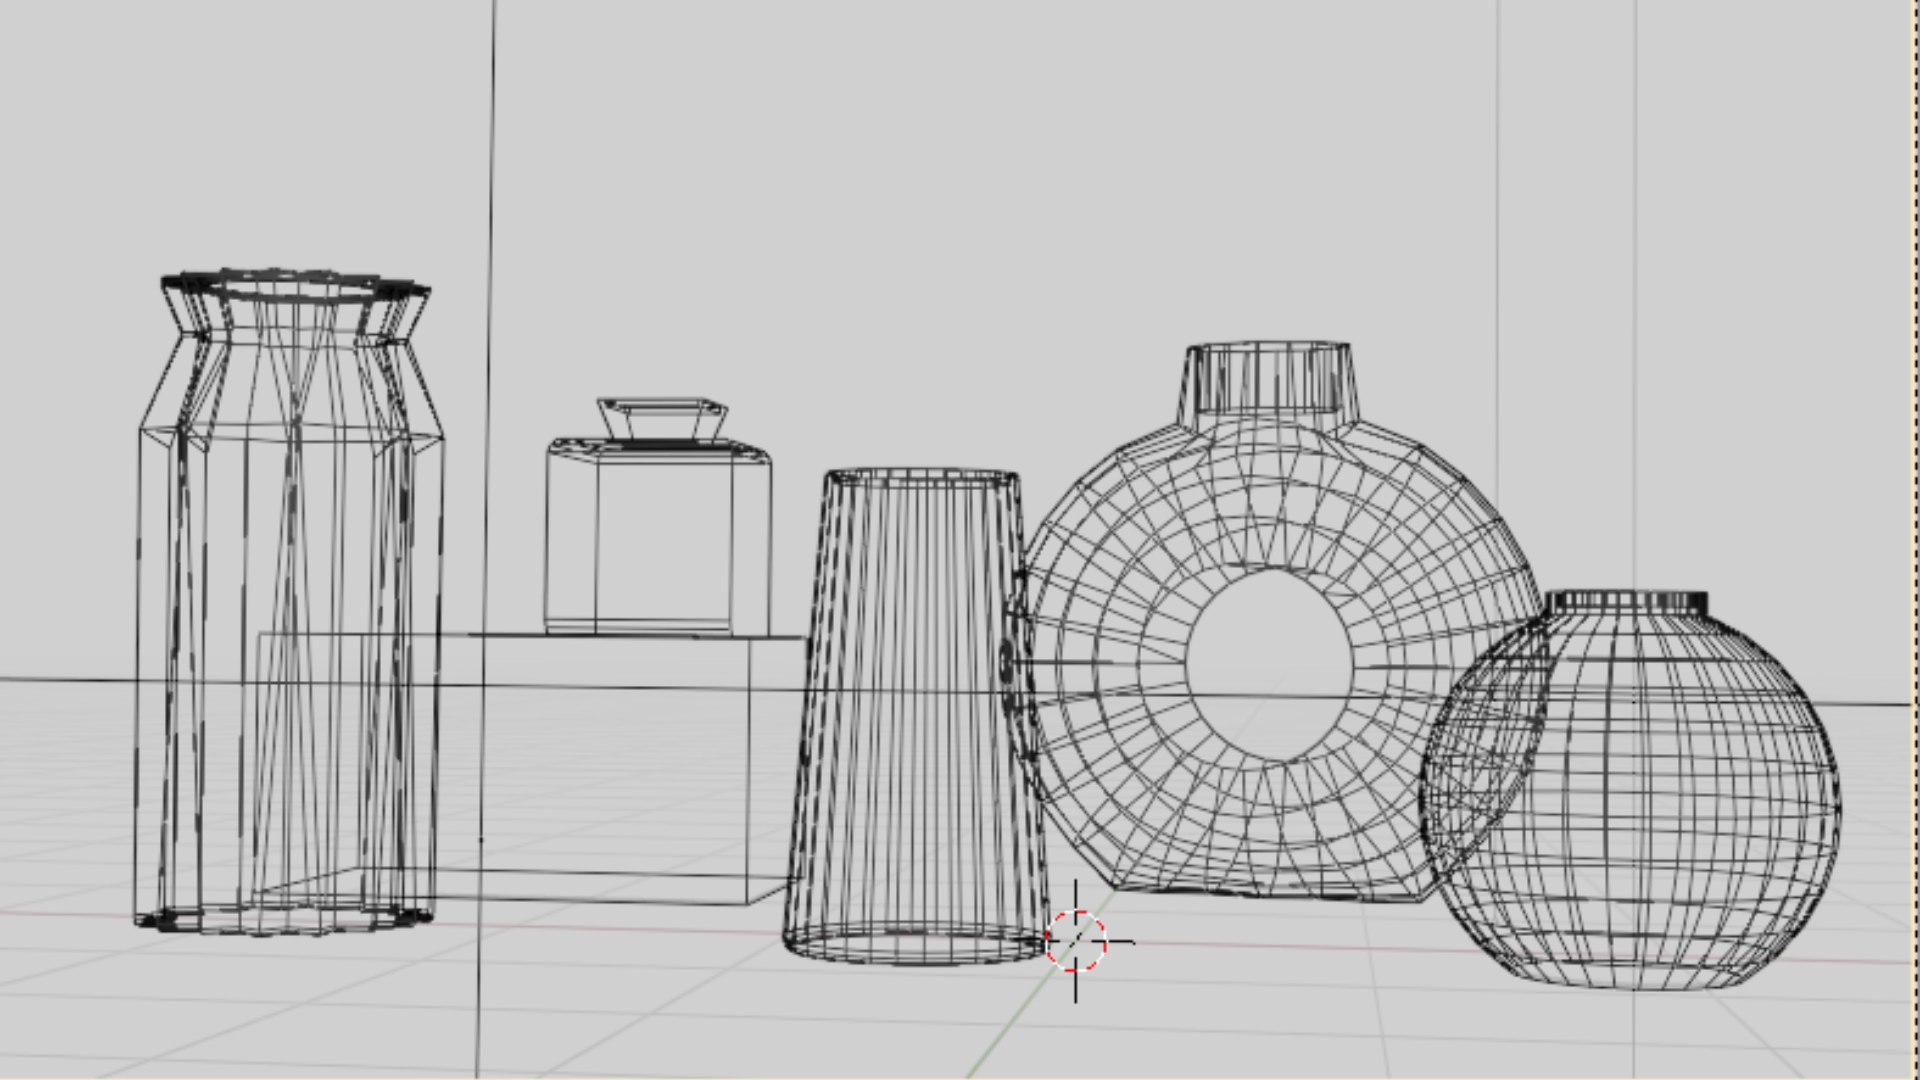Select the tapered cone vase mesh
The height and width of the screenshot is (1080, 1920).
(917, 717)
